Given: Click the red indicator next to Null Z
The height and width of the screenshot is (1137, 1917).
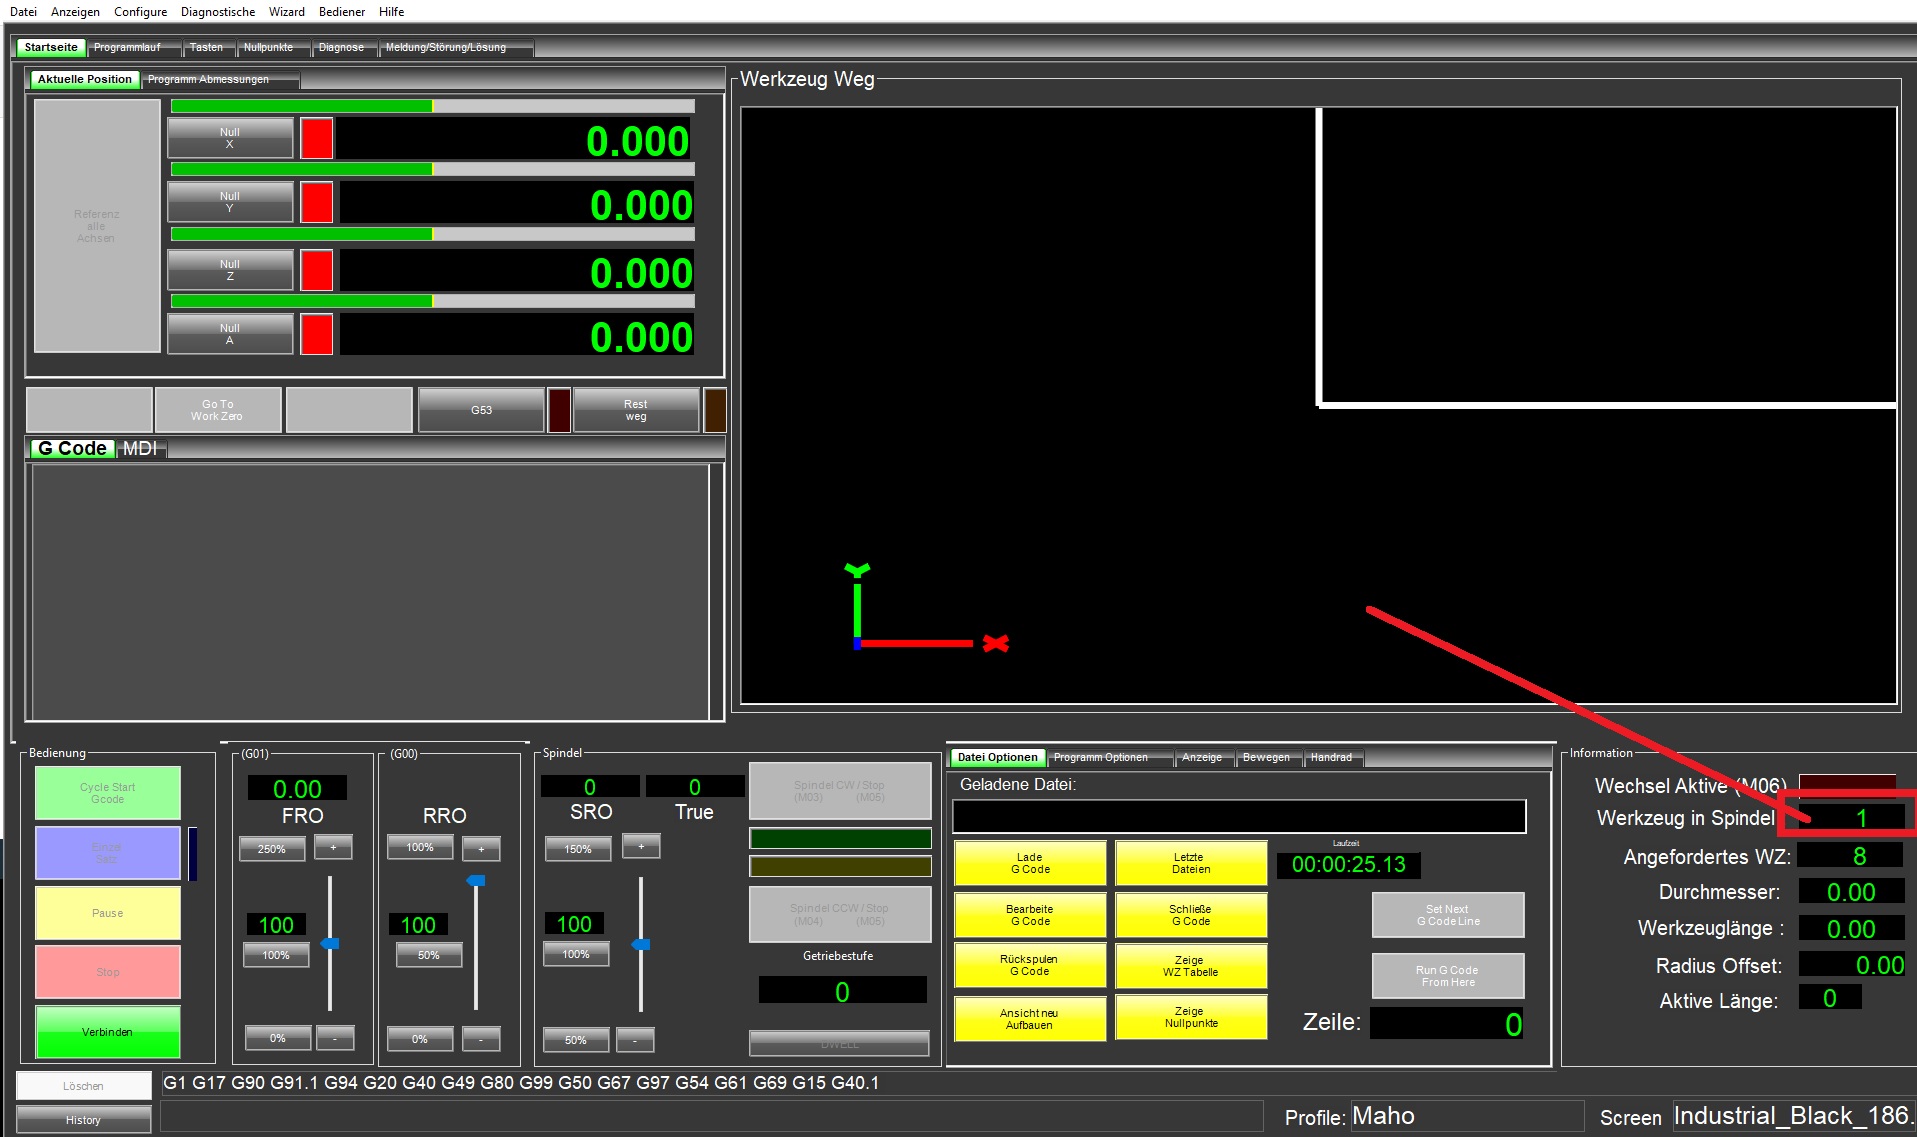Looking at the screenshot, I should point(316,270).
